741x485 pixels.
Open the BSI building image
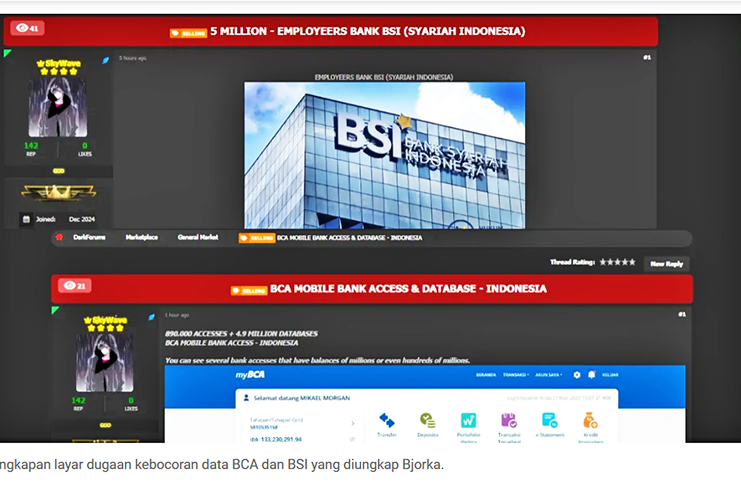384,155
